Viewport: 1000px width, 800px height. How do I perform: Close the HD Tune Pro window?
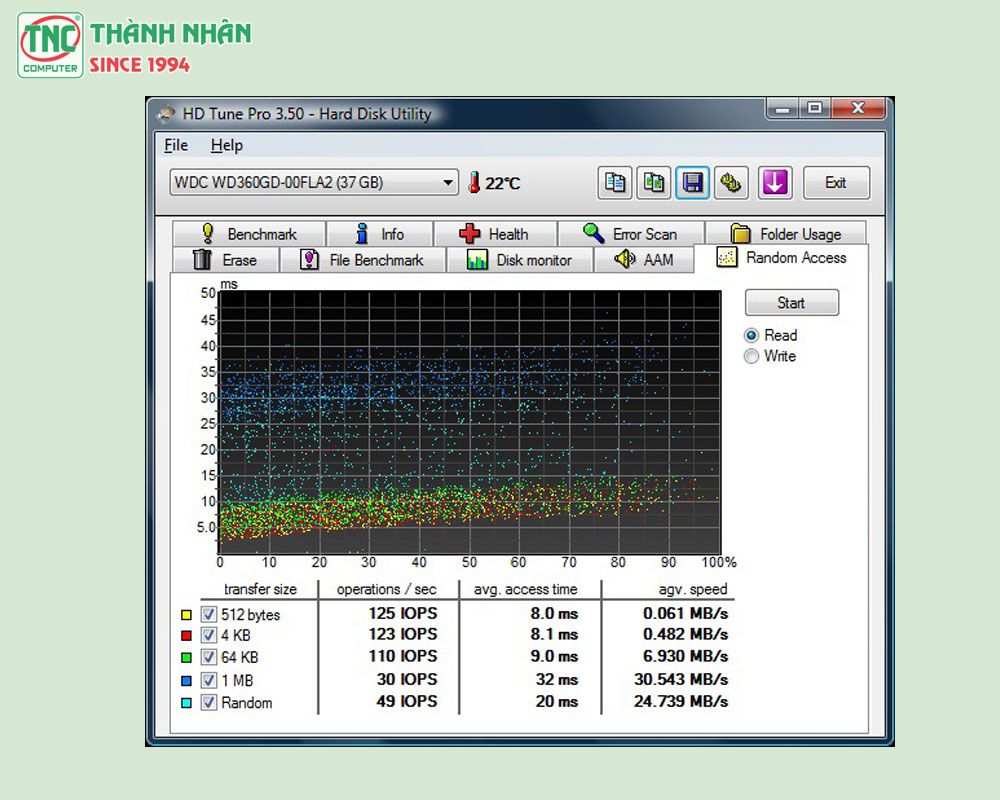coord(858,108)
